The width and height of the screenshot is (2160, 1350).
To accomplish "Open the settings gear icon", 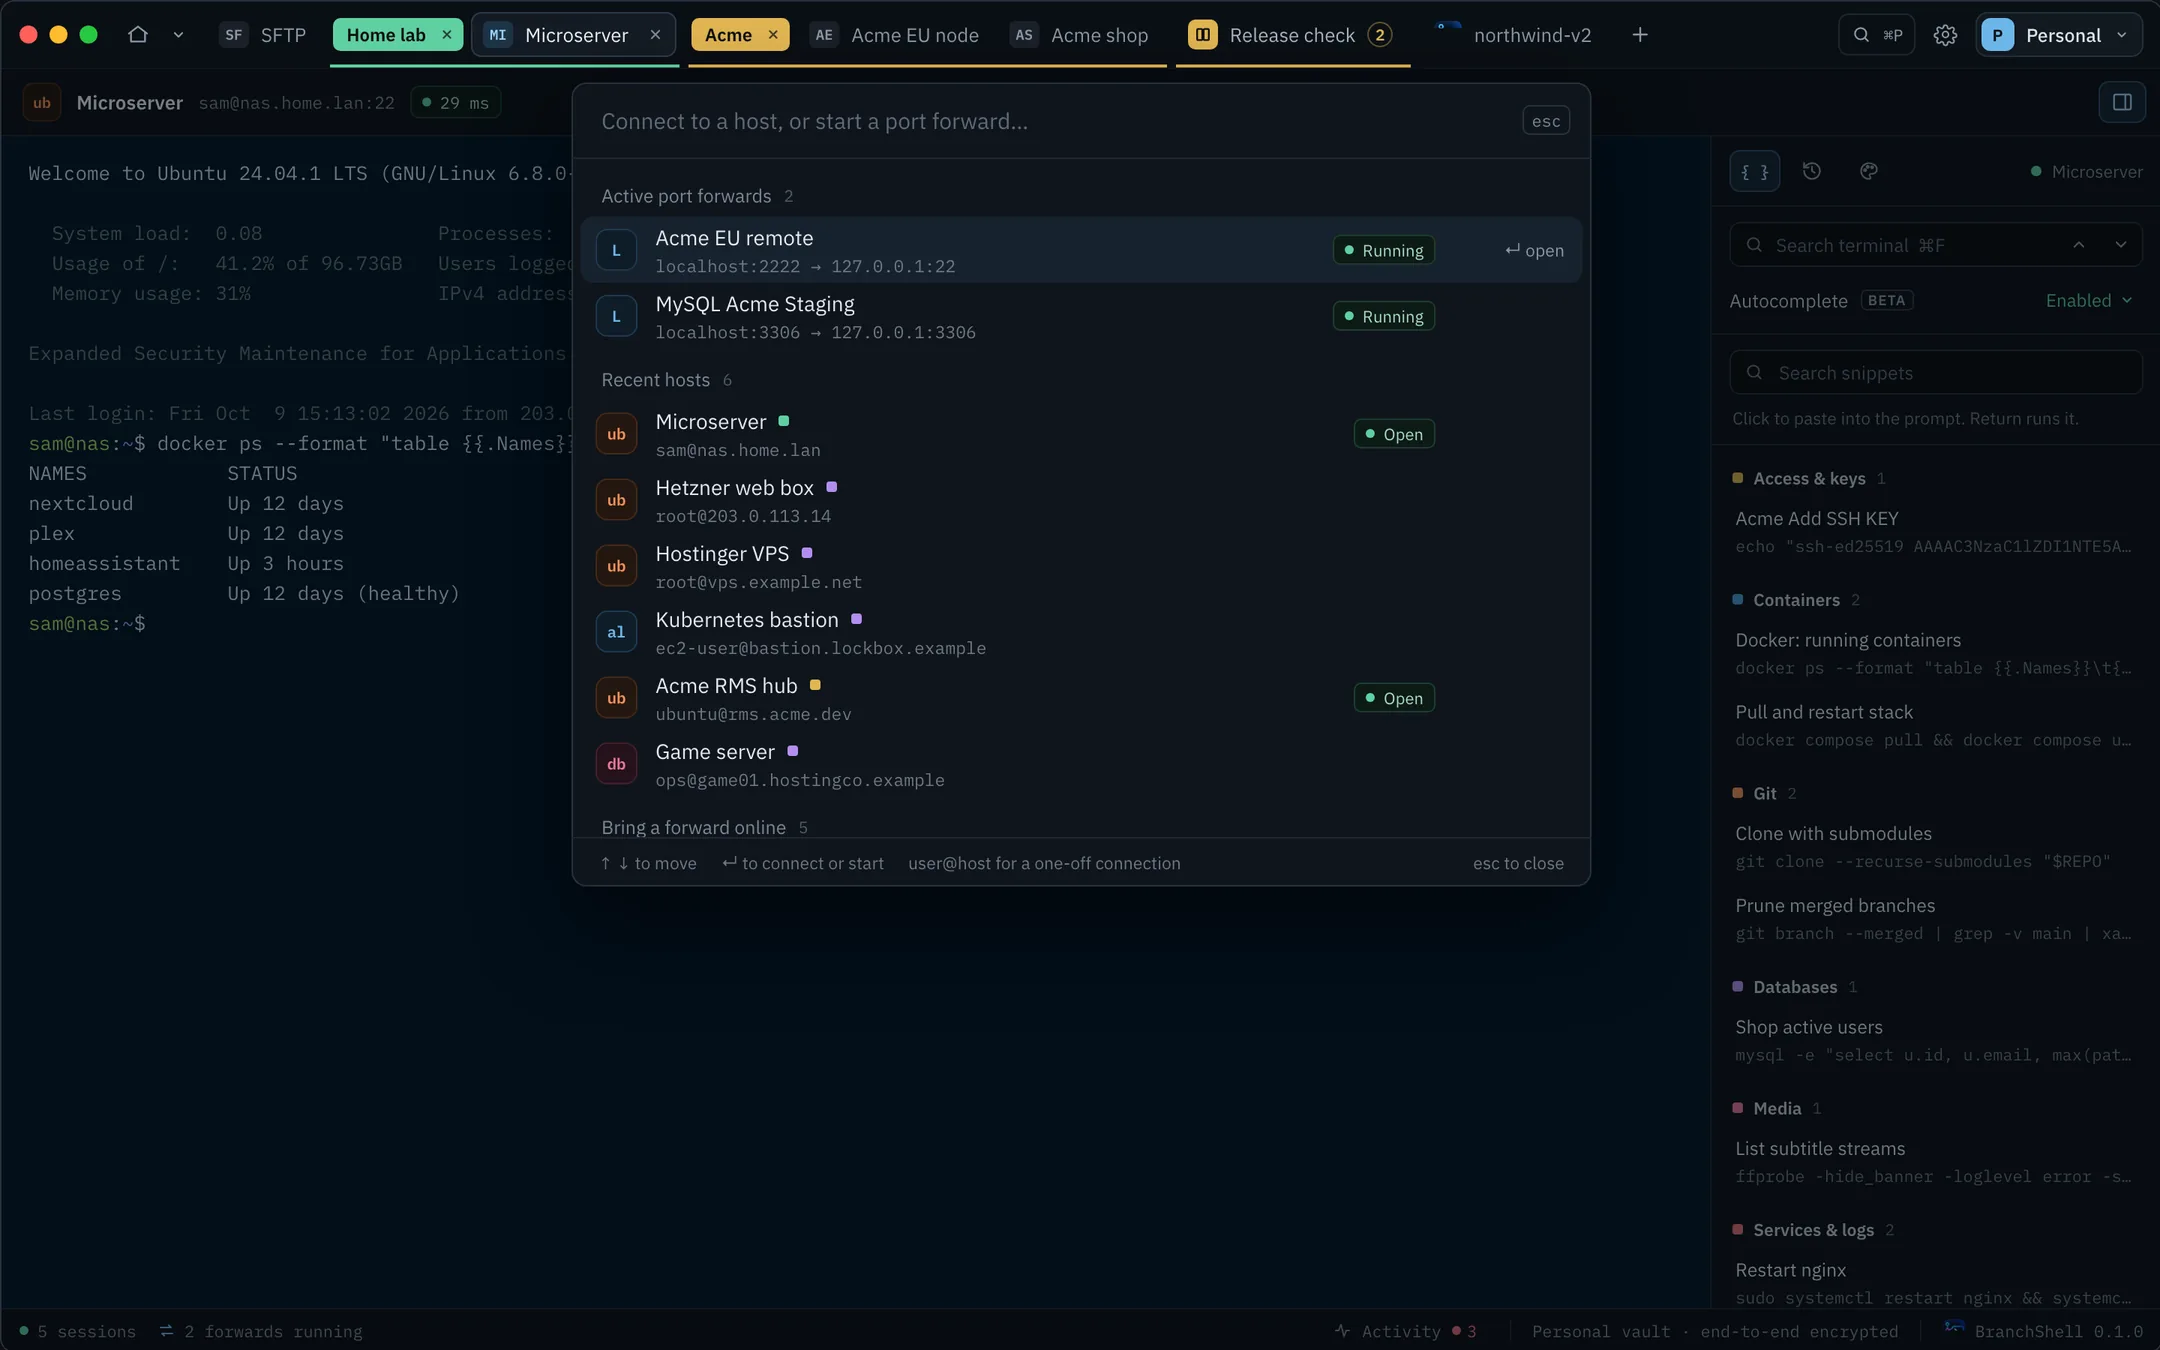I will [1945, 35].
